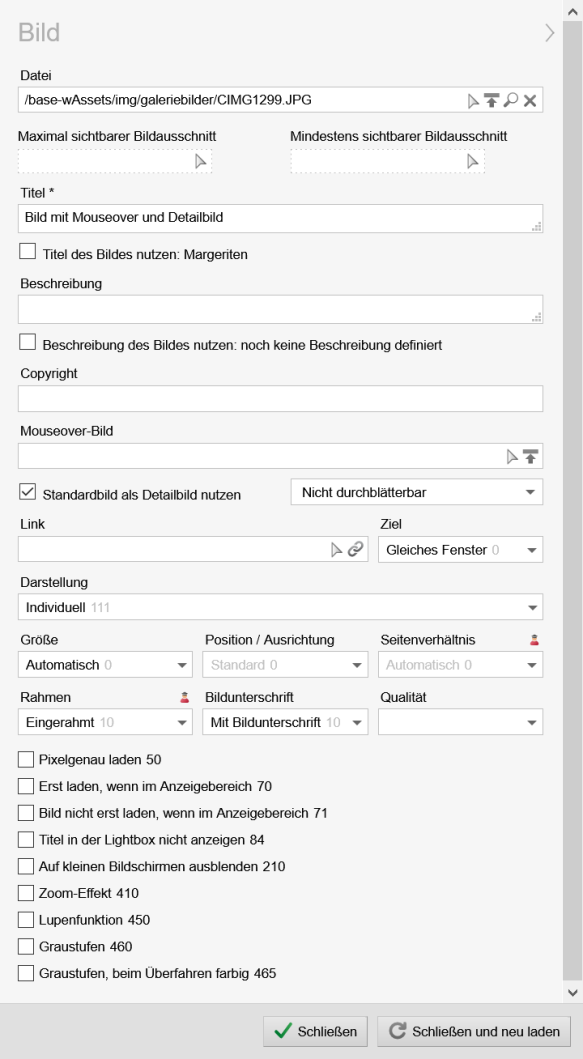Upload a new file into the Datei field
583x1059 pixels.
click(x=490, y=100)
